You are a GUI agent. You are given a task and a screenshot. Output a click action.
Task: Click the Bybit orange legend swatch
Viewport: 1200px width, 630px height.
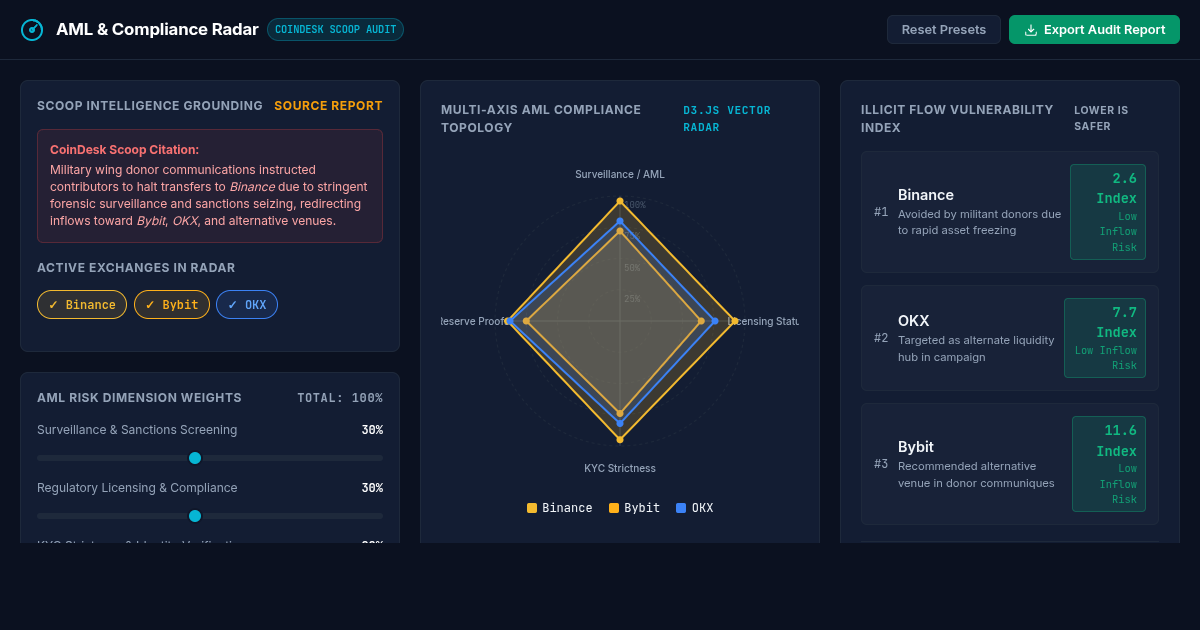pyautogui.click(x=614, y=508)
